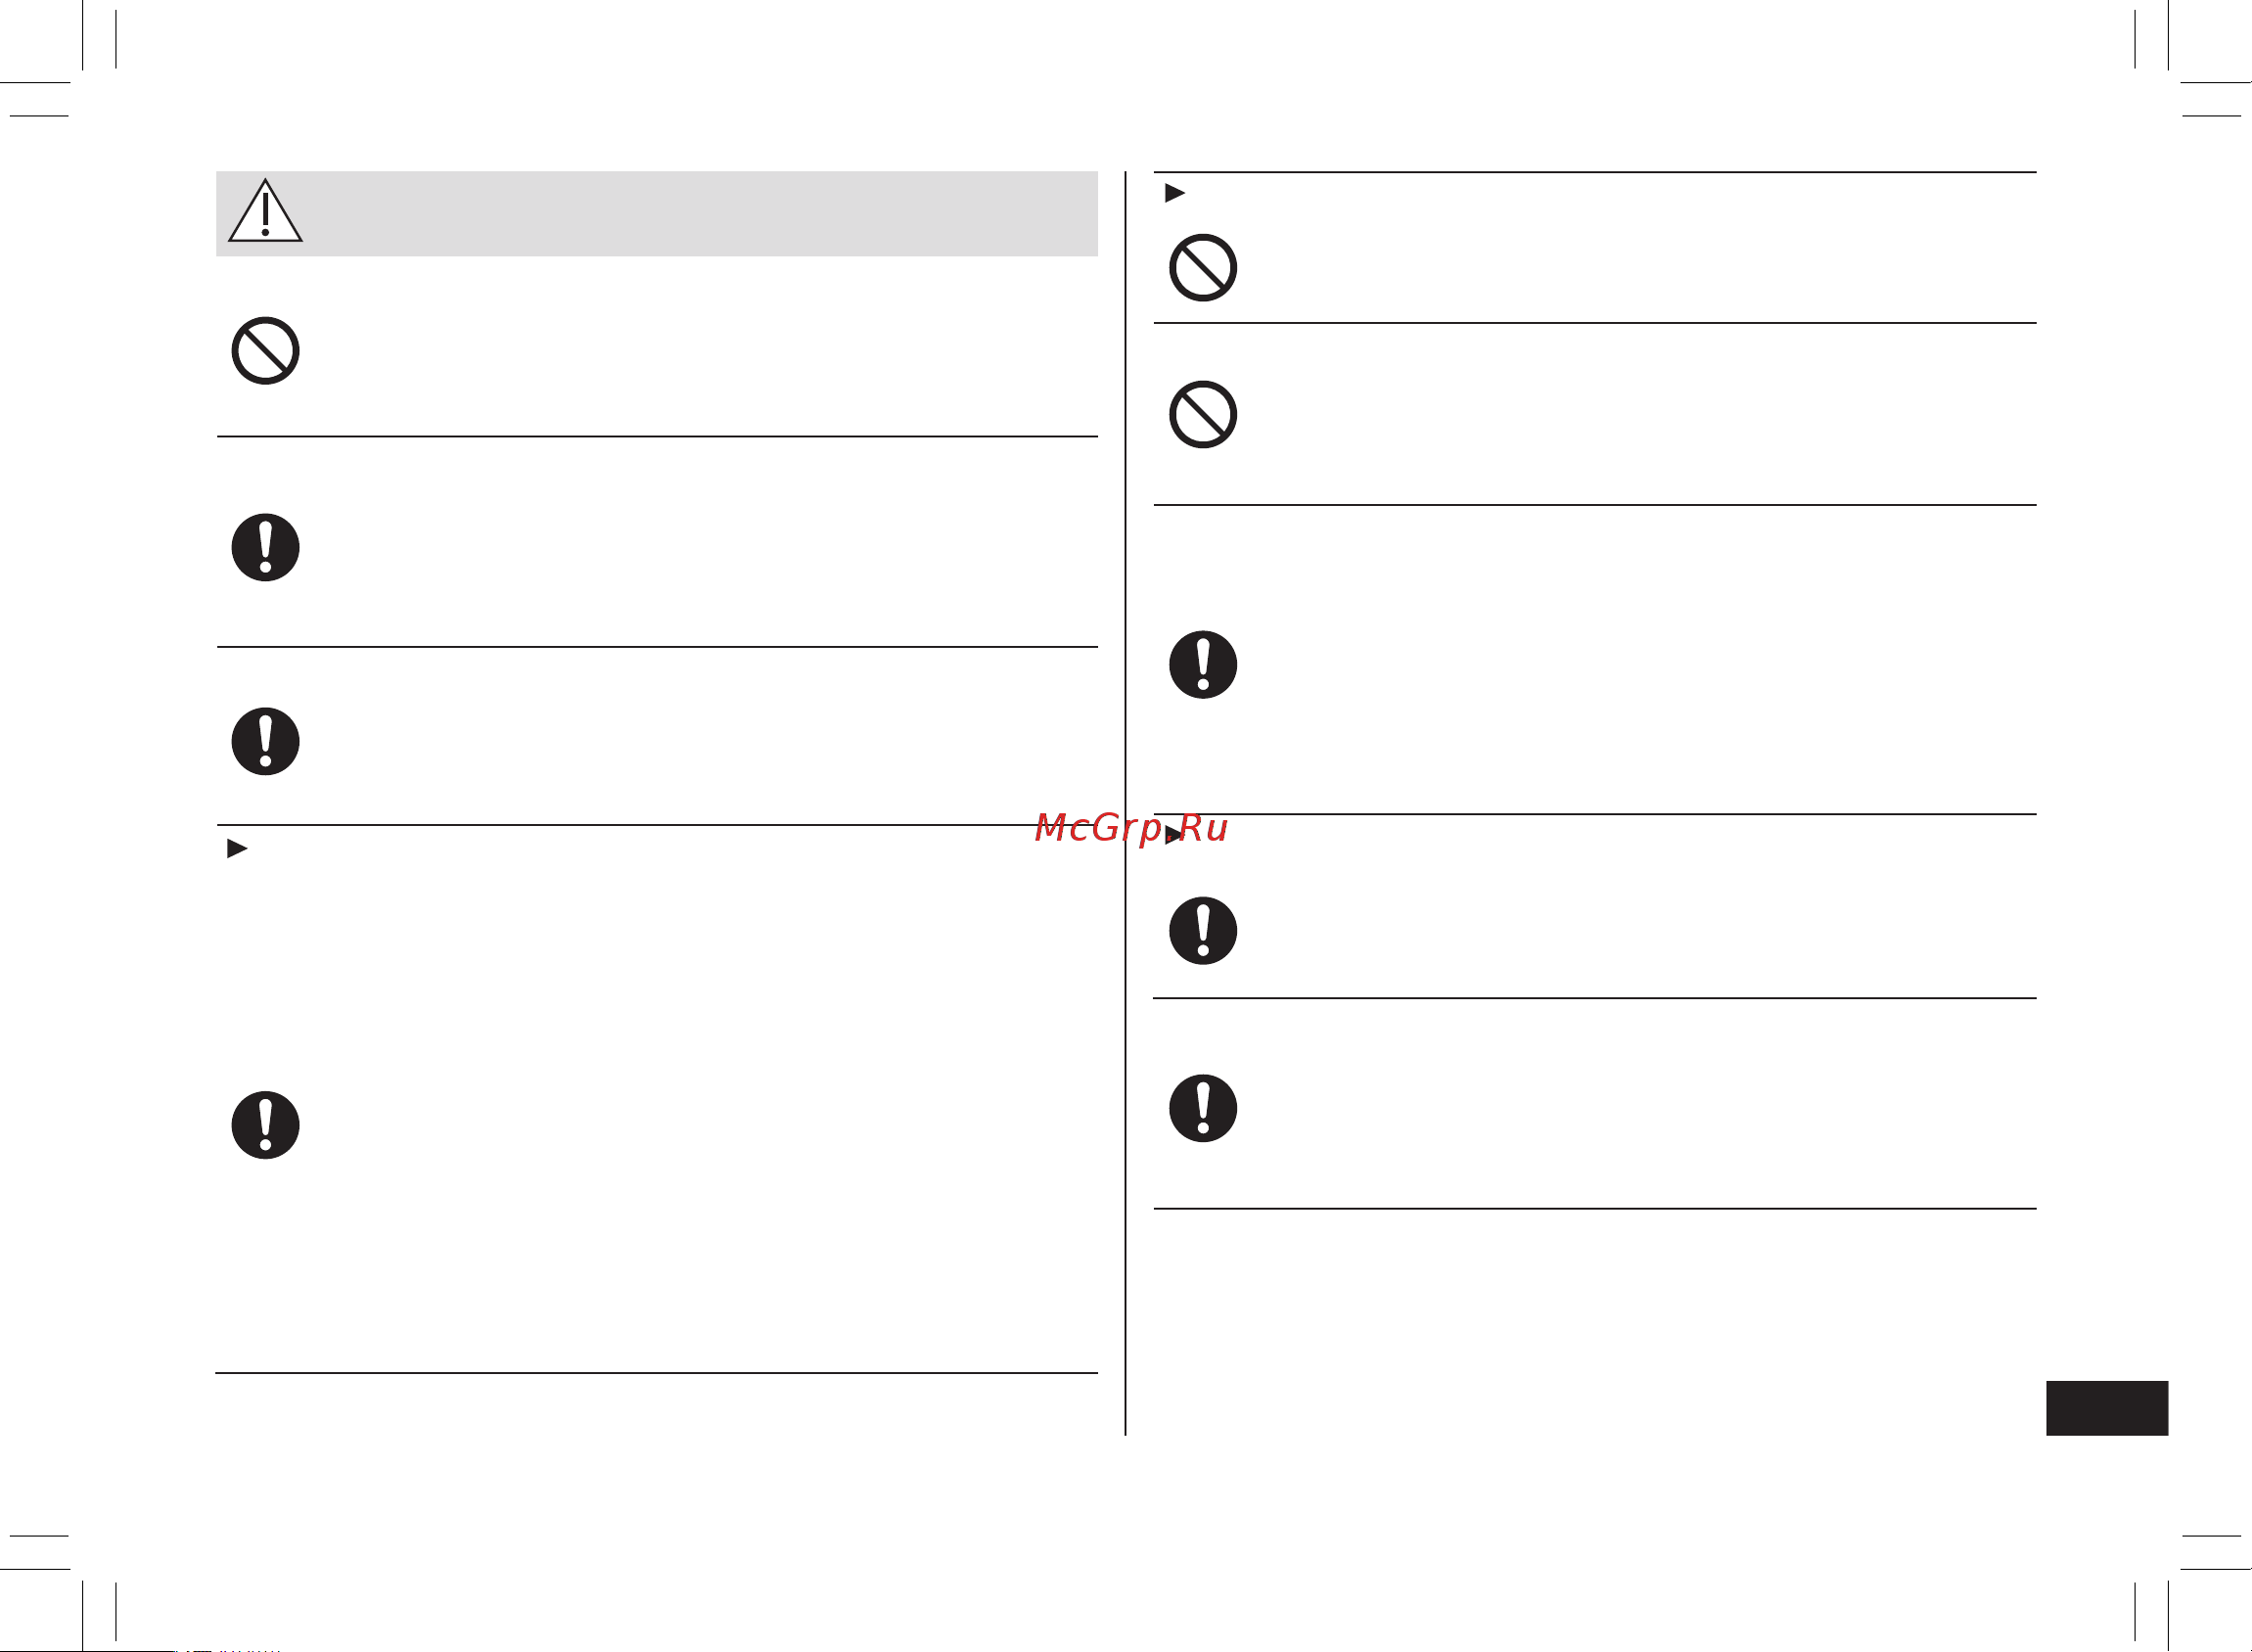The height and width of the screenshot is (1652, 2252).
Task: Click the gray warning header banner
Action: pos(657,213)
